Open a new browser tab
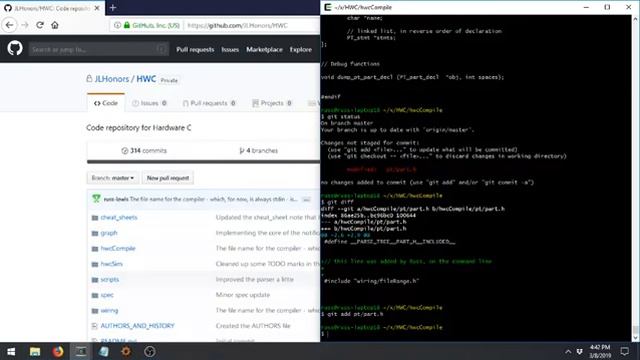 [x=113, y=8]
